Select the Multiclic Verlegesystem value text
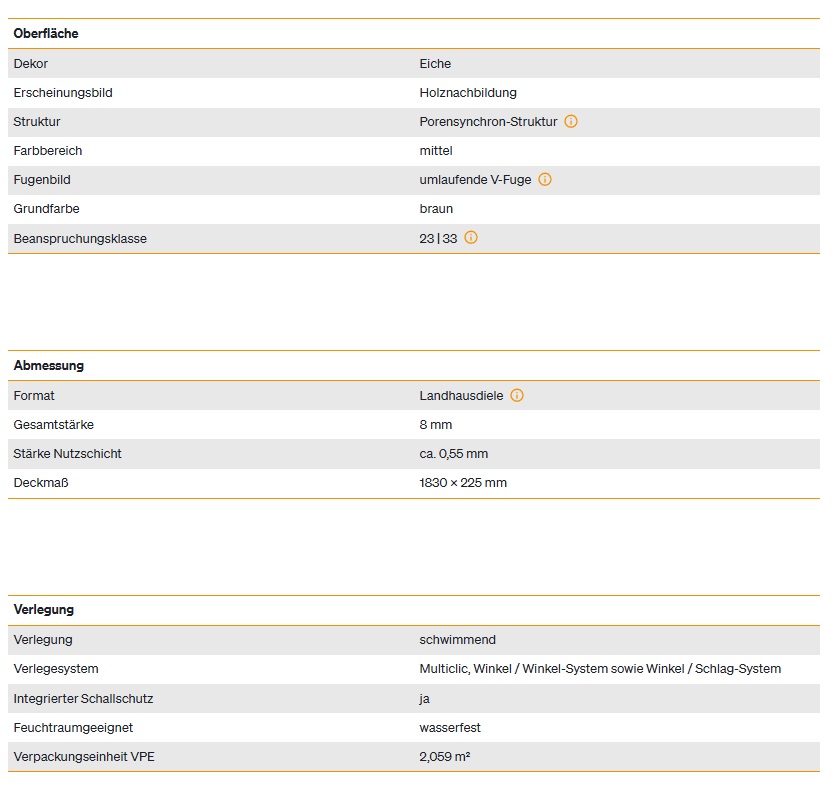The width and height of the screenshot is (839, 789). [600, 669]
